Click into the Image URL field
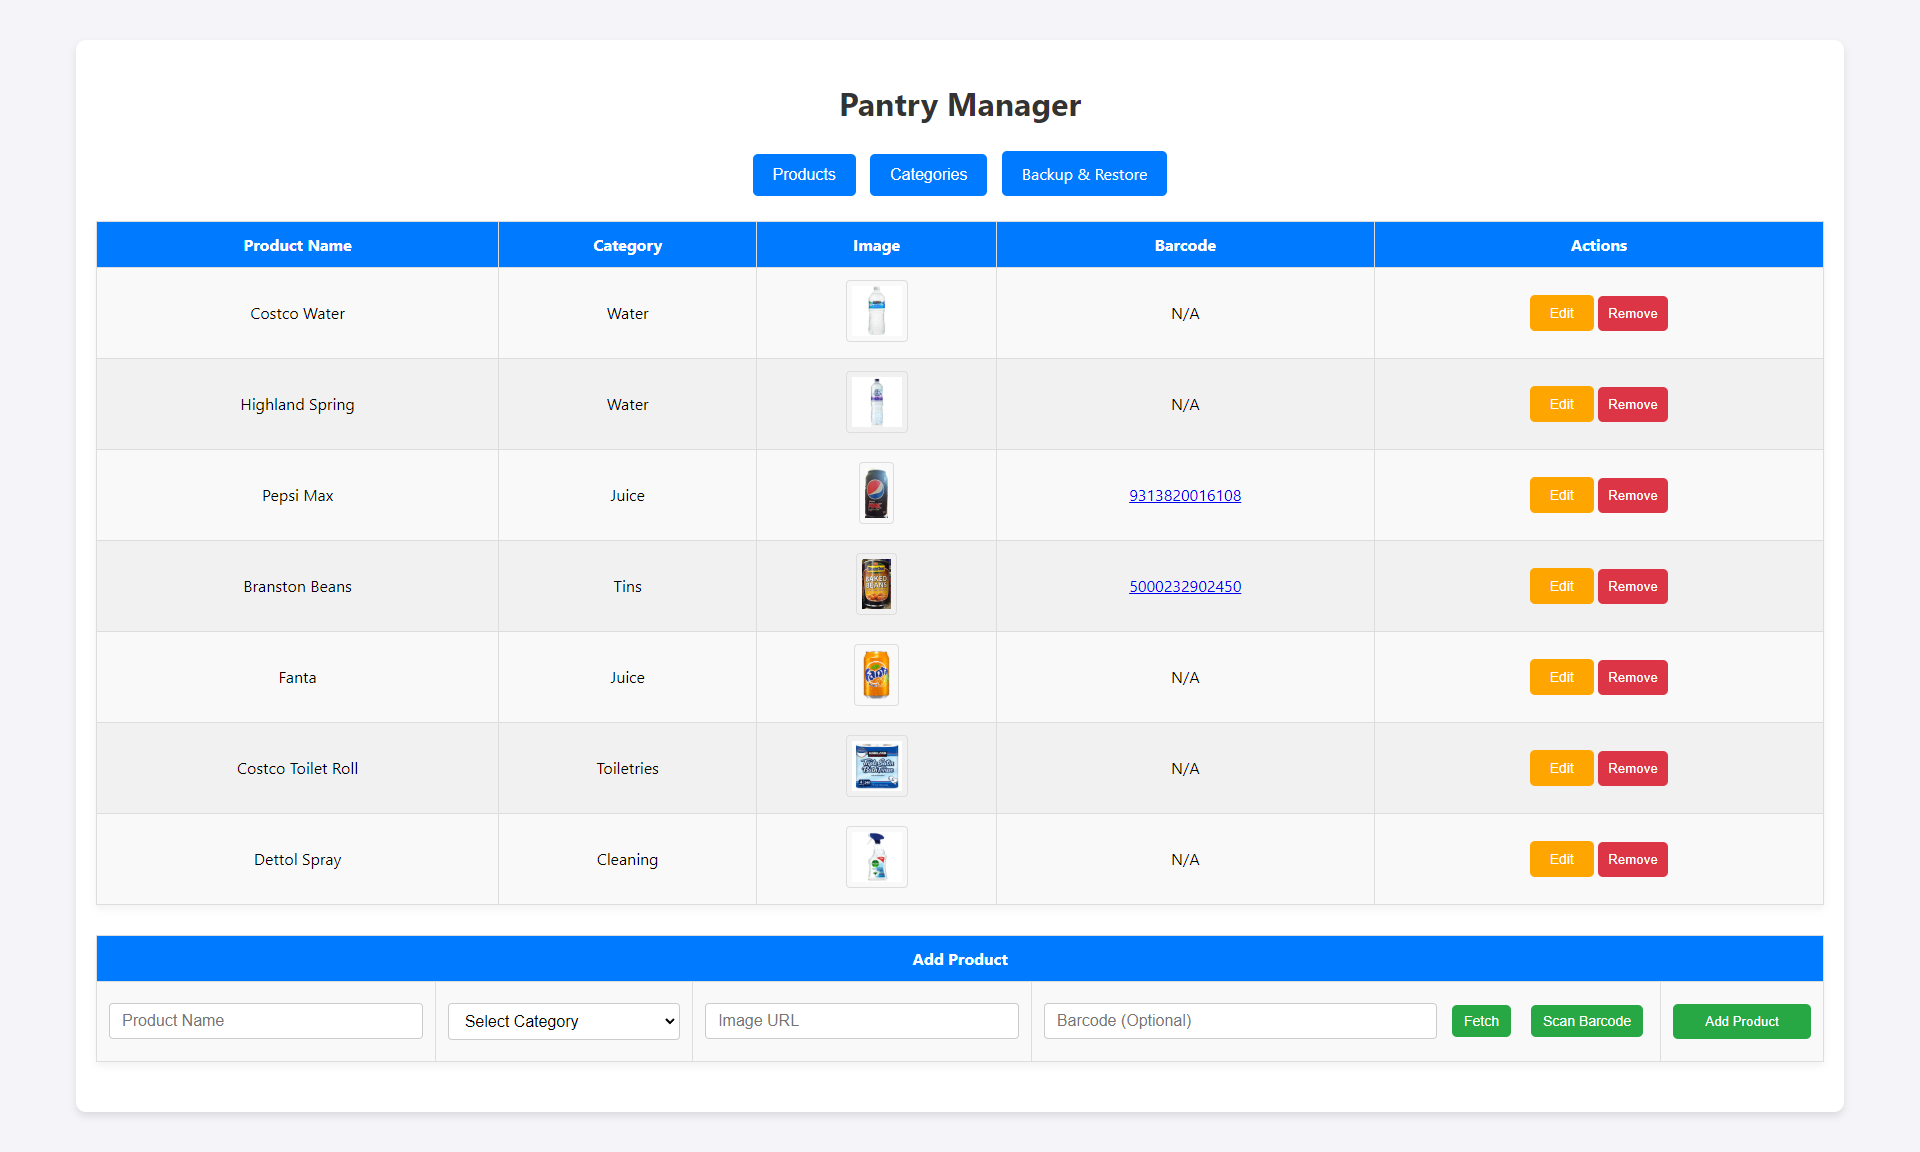This screenshot has height=1152, width=1920. pos(861,1021)
